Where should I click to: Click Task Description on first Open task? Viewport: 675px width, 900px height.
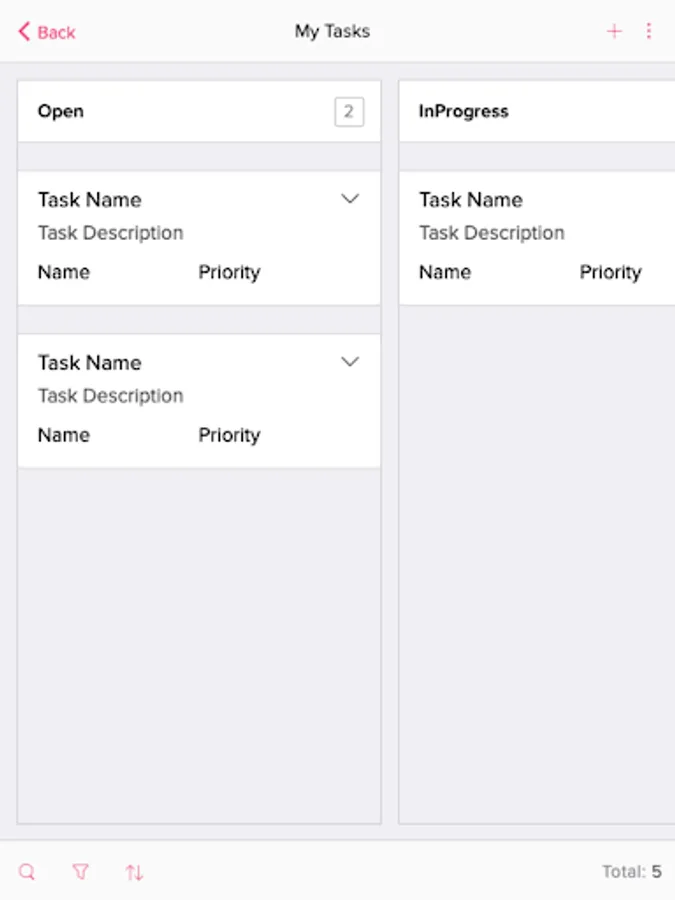tap(110, 233)
